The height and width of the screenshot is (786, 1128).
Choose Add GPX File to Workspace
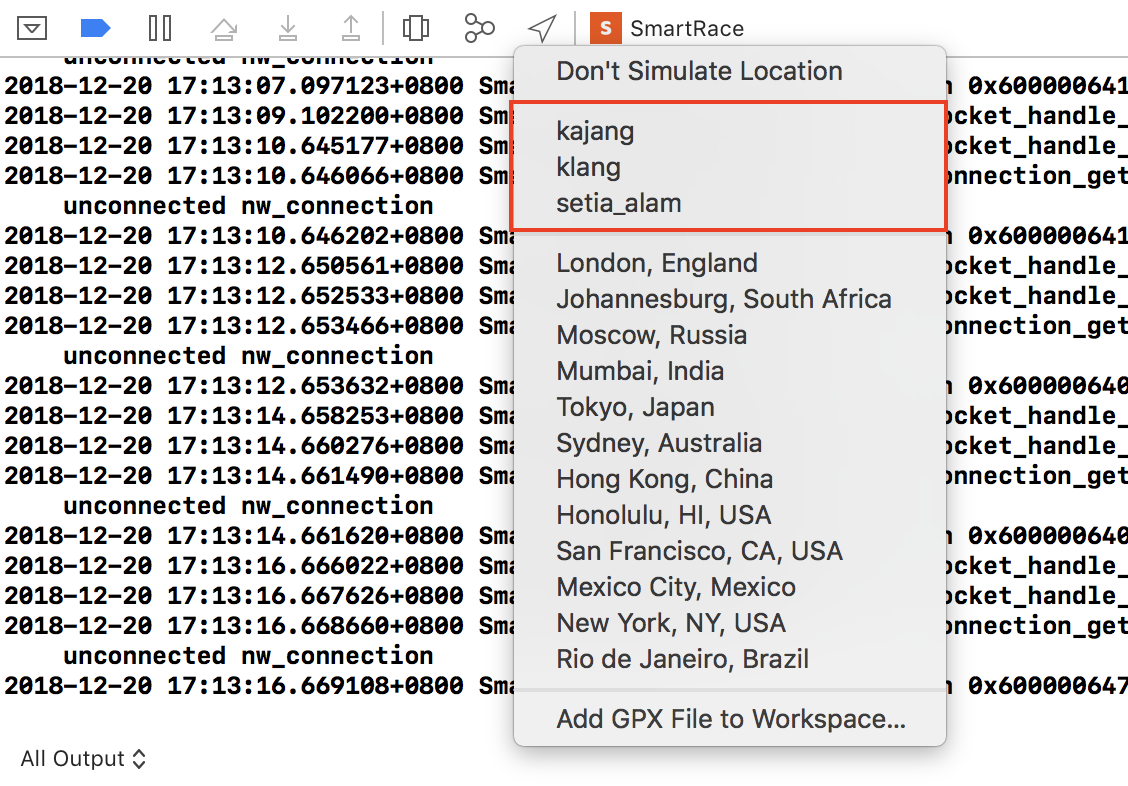point(729,719)
